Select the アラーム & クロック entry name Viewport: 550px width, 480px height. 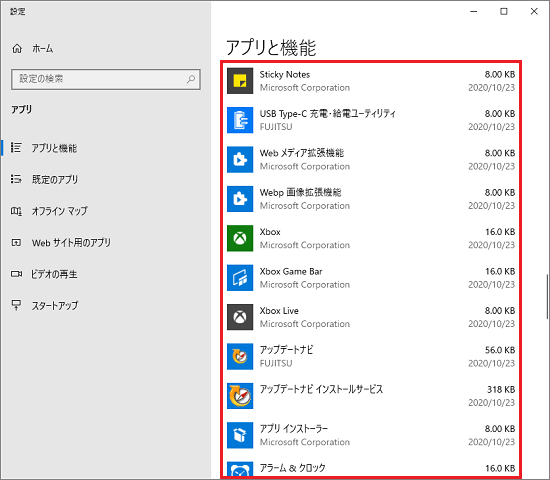click(x=293, y=468)
